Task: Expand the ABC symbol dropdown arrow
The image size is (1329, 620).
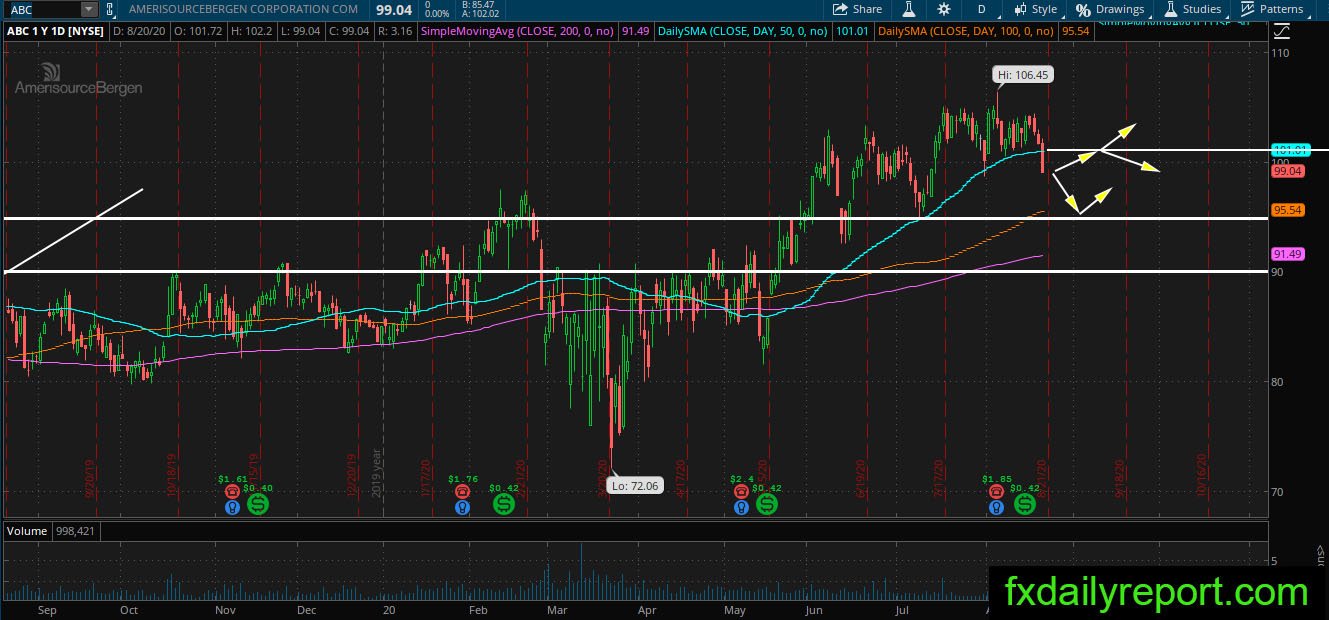Action: pyautogui.click(x=89, y=9)
